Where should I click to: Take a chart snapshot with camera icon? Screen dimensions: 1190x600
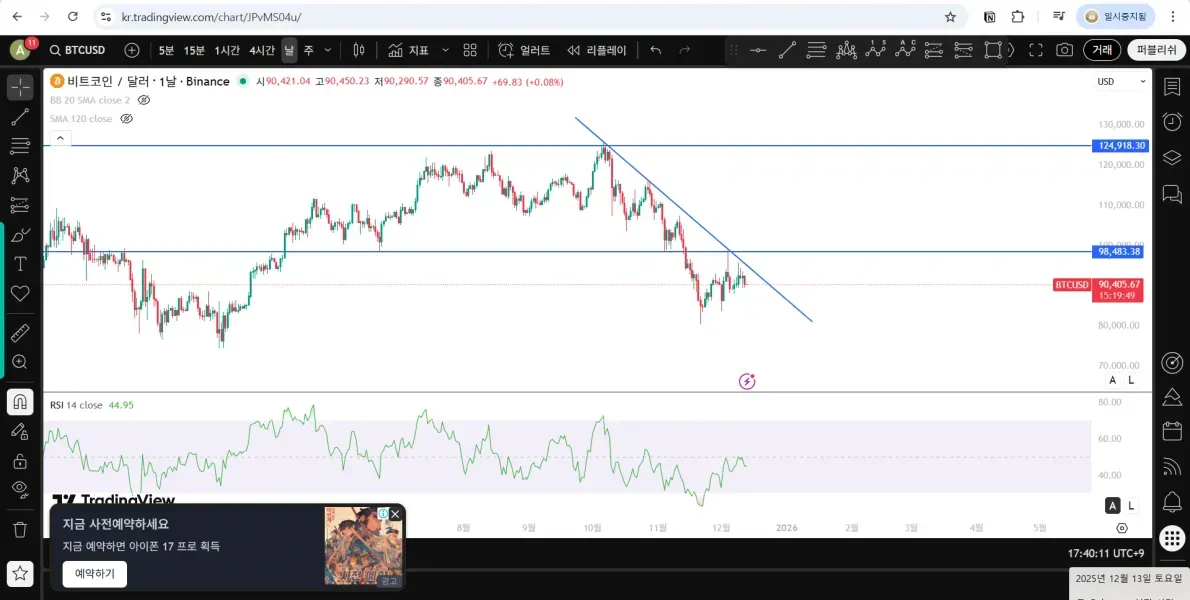click(1065, 50)
